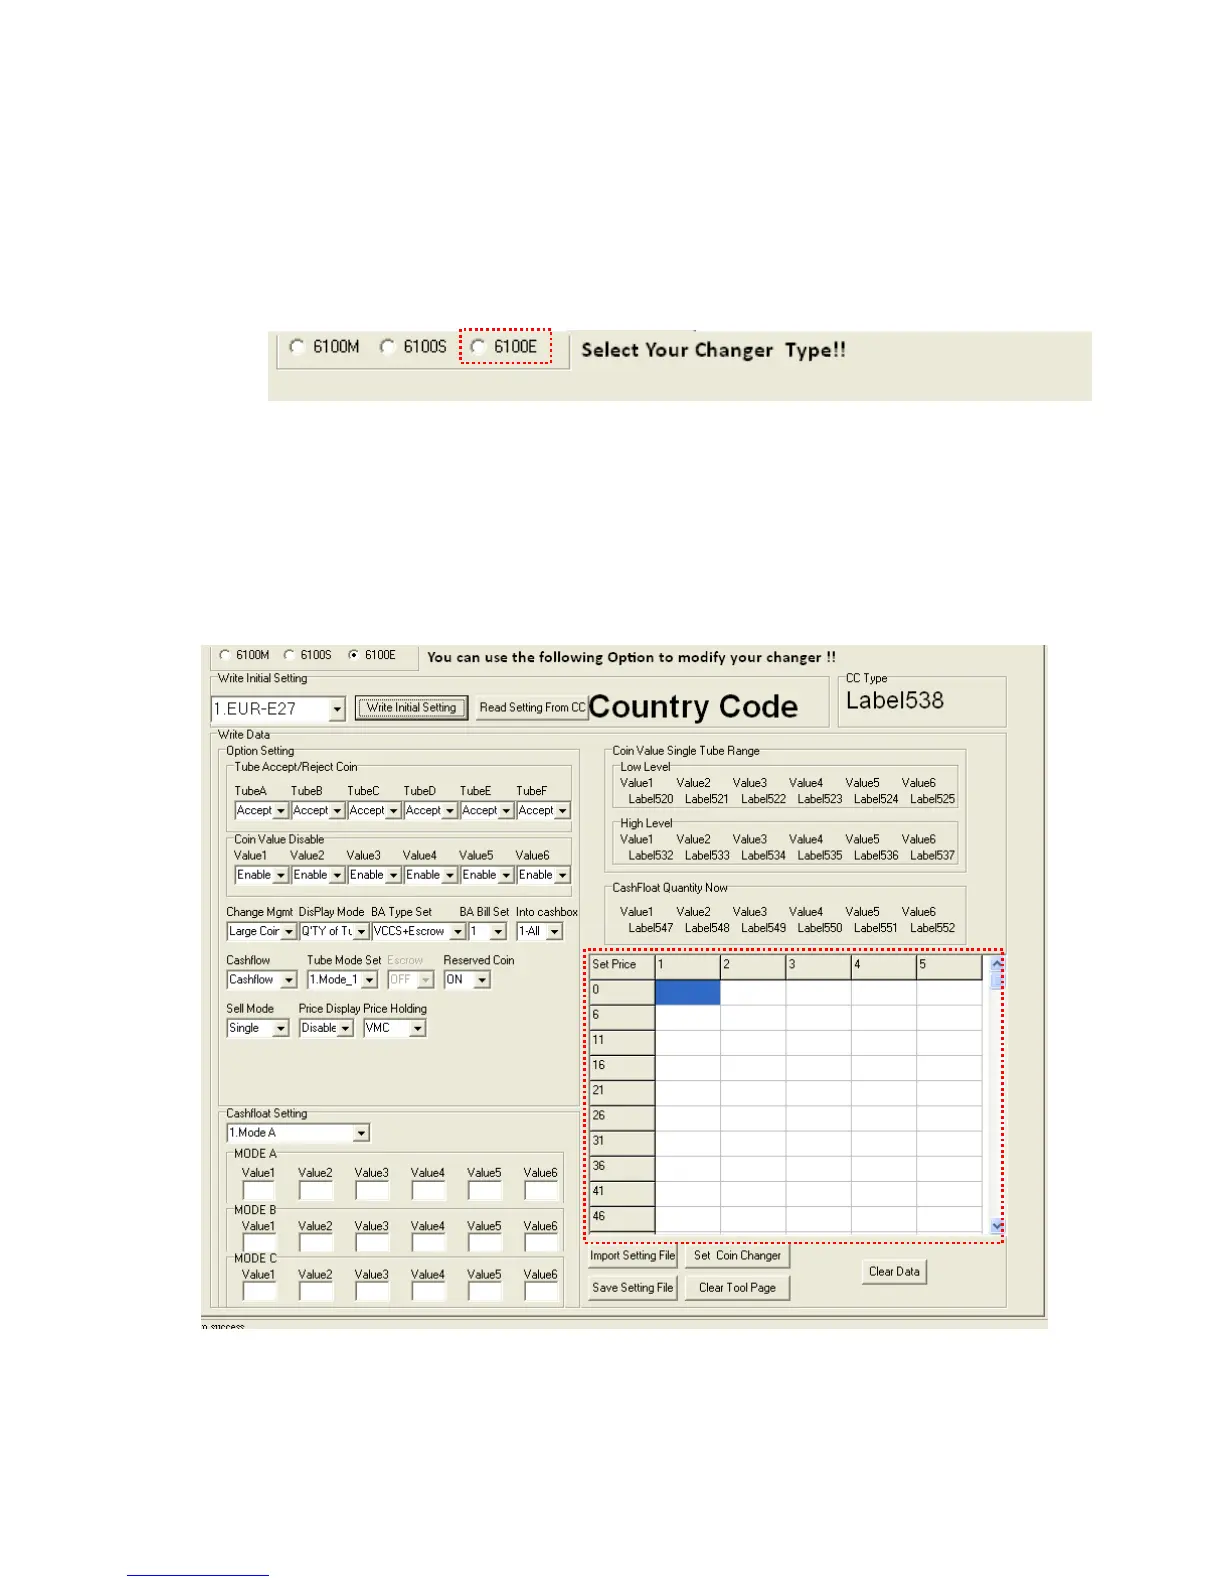Click price grid scrollbar up arrow

996,963
